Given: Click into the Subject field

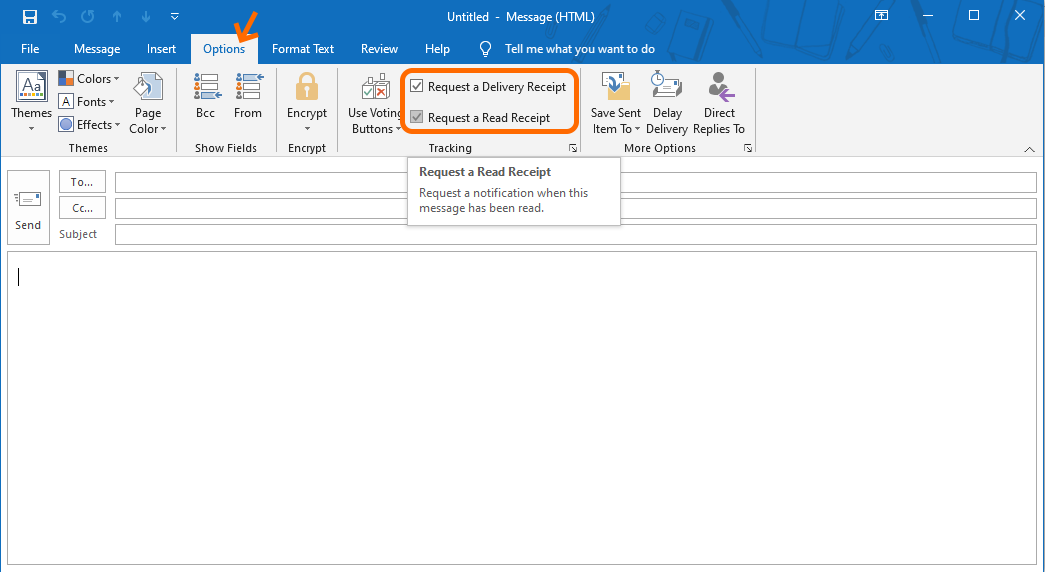Looking at the screenshot, I should [575, 234].
